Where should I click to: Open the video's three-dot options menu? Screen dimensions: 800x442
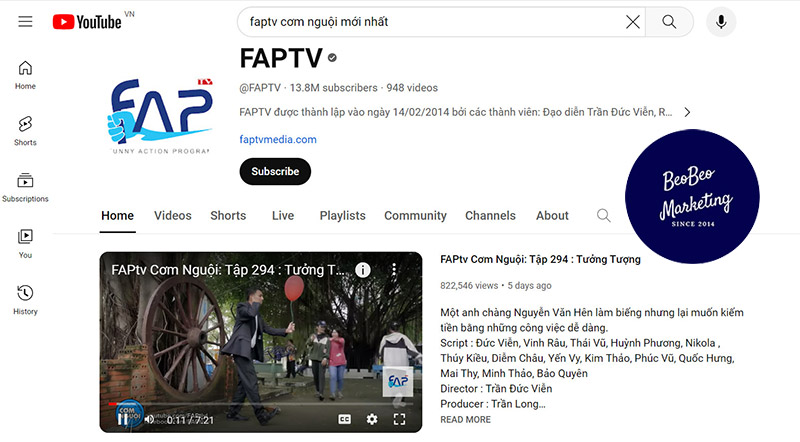(394, 270)
